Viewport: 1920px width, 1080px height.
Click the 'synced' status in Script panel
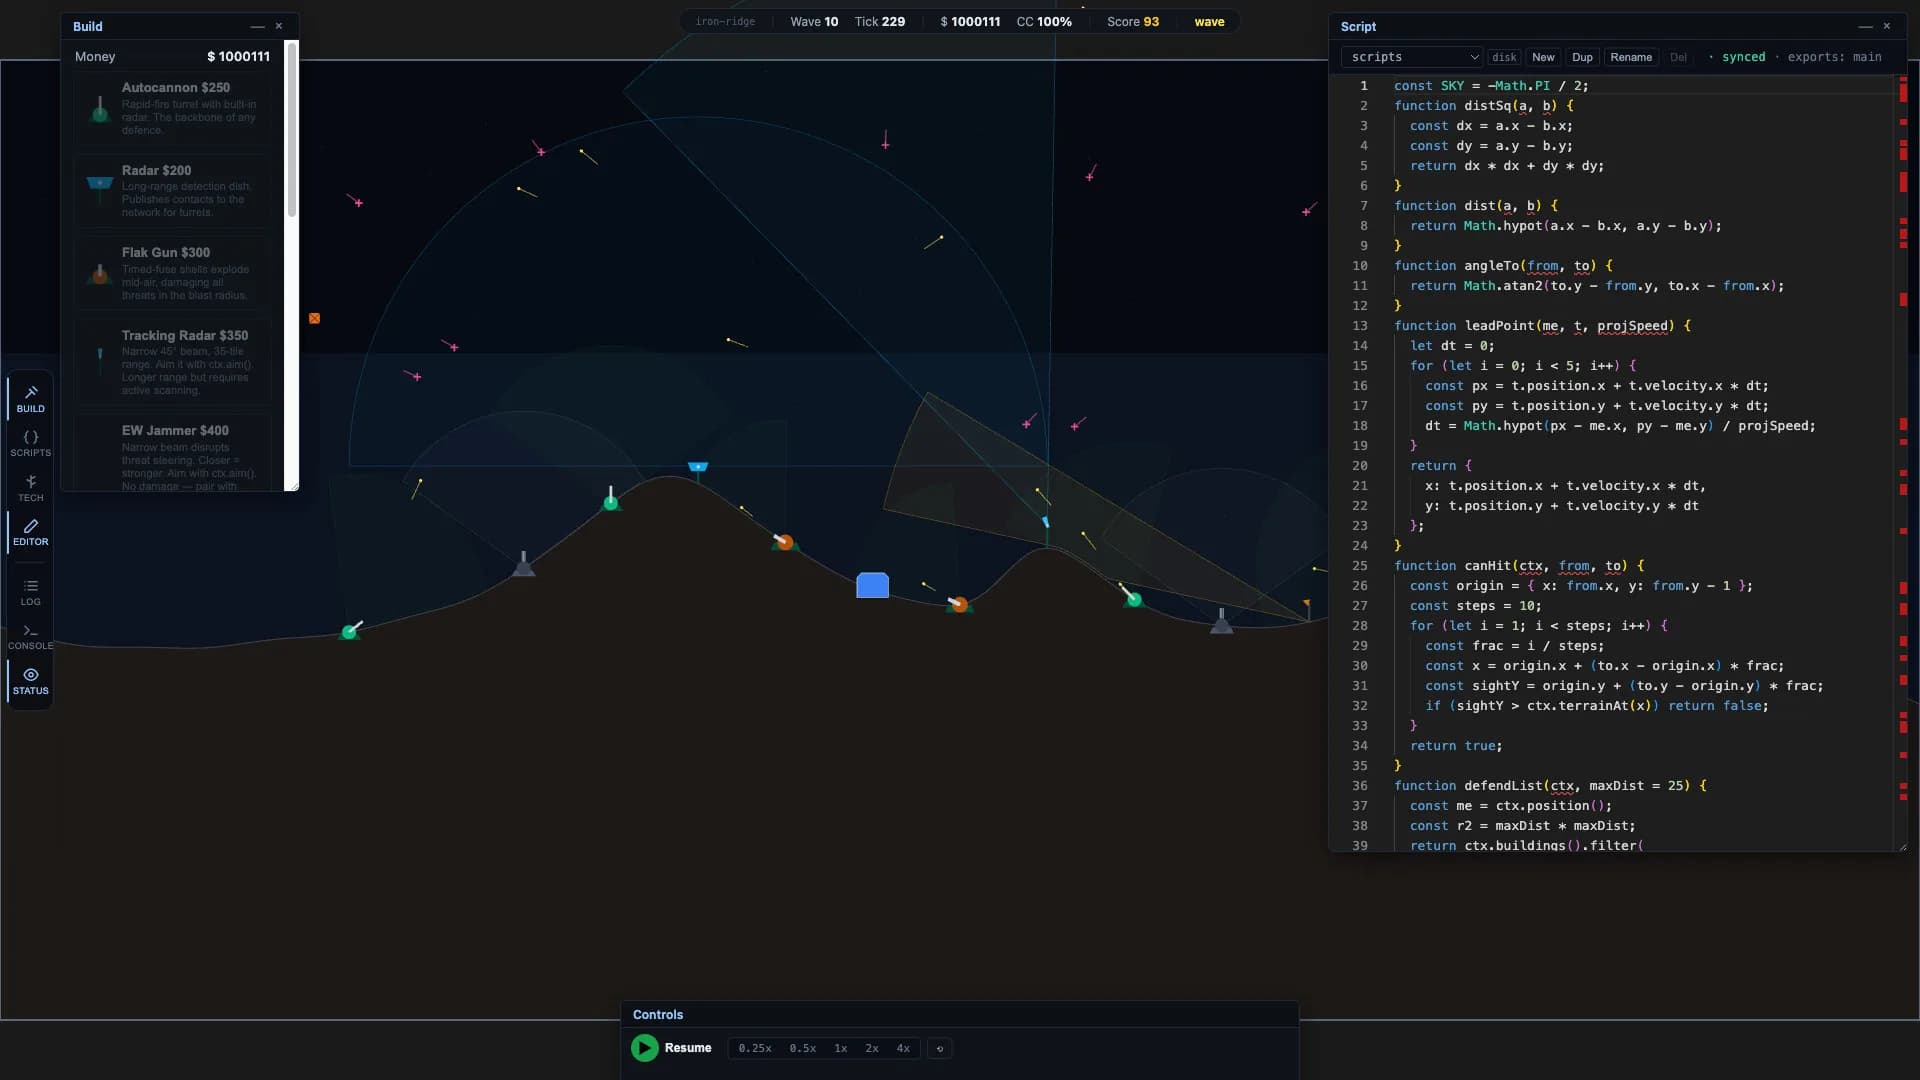coord(1743,57)
